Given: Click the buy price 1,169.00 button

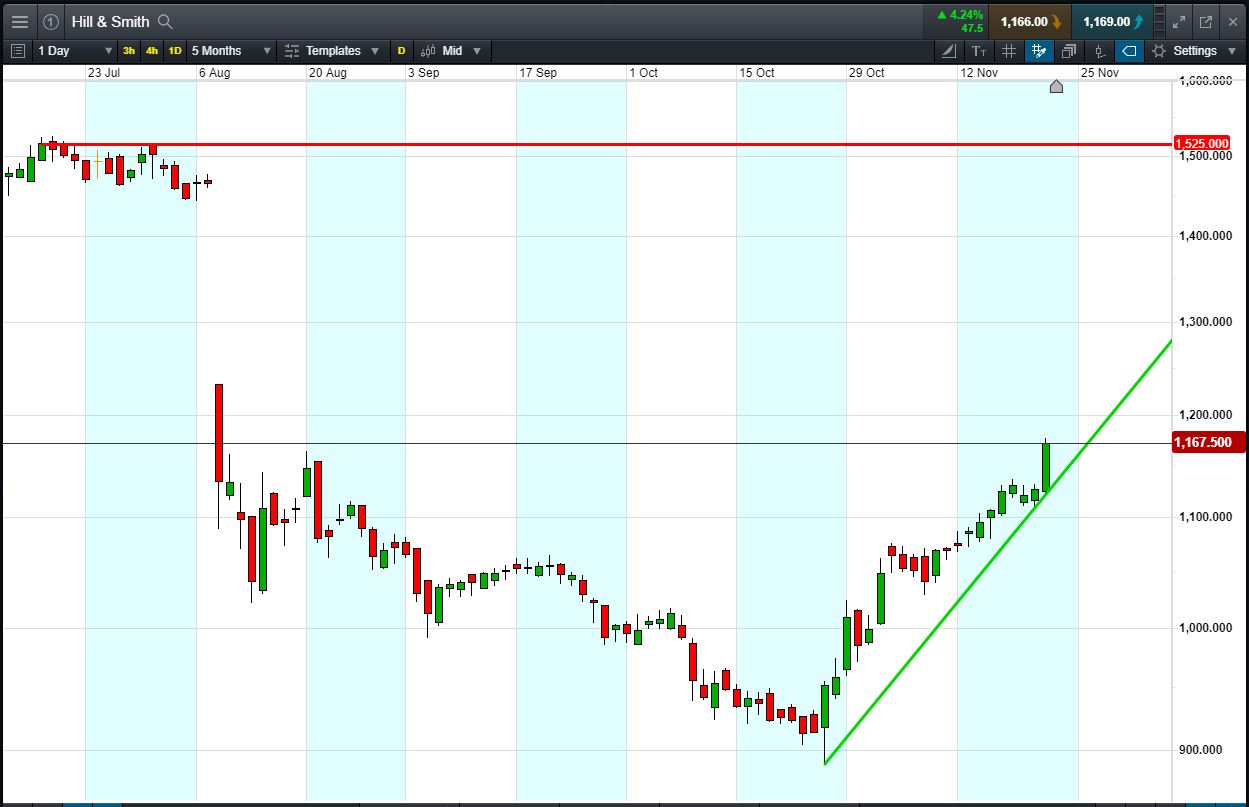Looking at the screenshot, I should click(1111, 21).
